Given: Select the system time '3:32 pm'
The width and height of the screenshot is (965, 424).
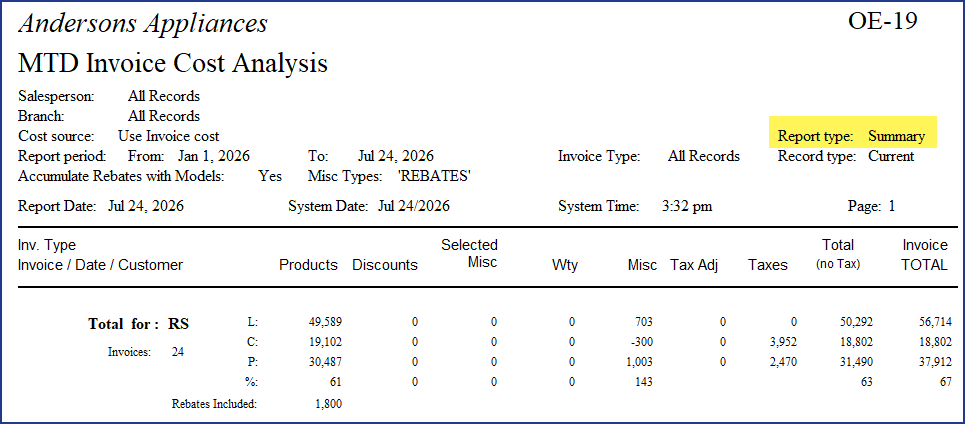Looking at the screenshot, I should (687, 206).
